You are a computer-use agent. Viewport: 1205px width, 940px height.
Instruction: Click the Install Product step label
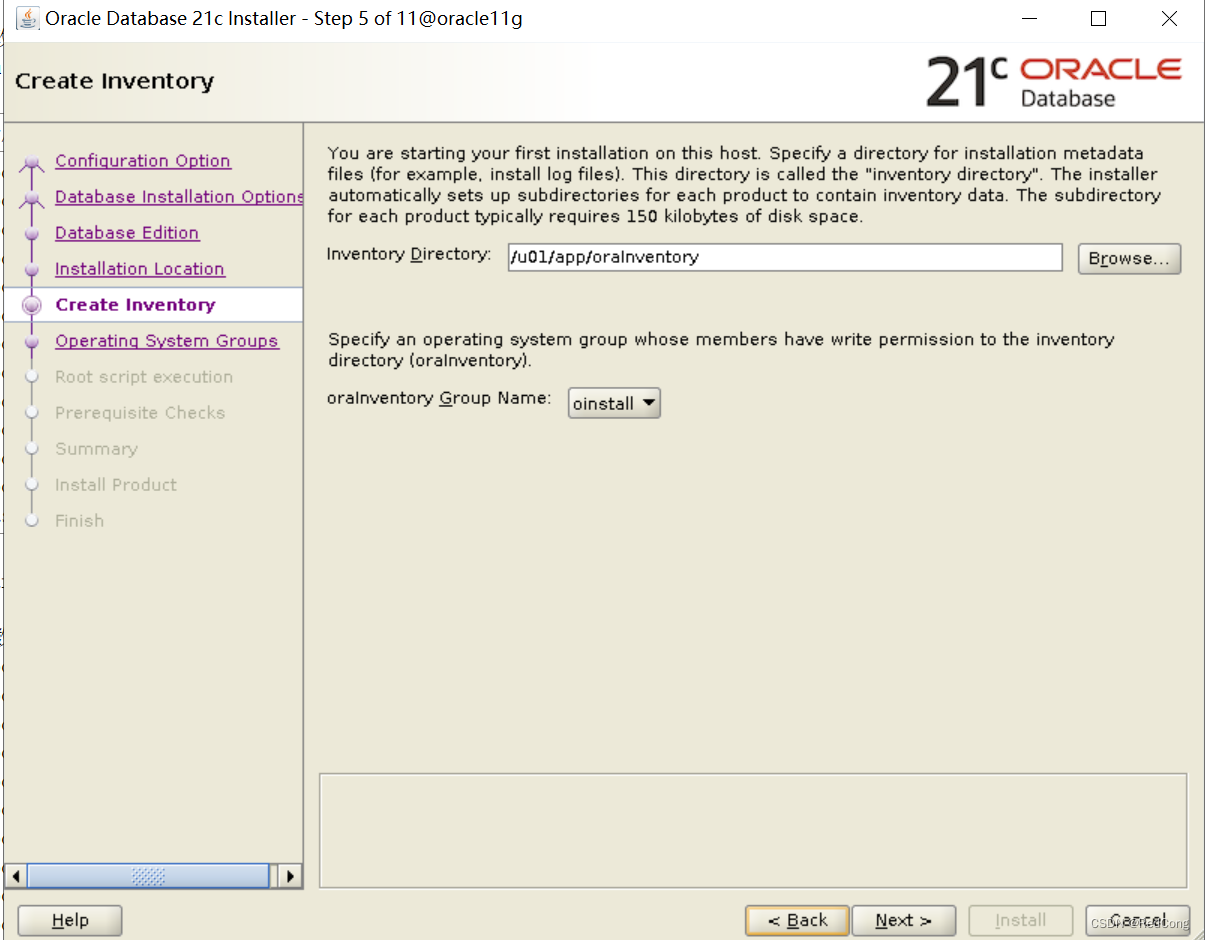pyautogui.click(x=116, y=485)
